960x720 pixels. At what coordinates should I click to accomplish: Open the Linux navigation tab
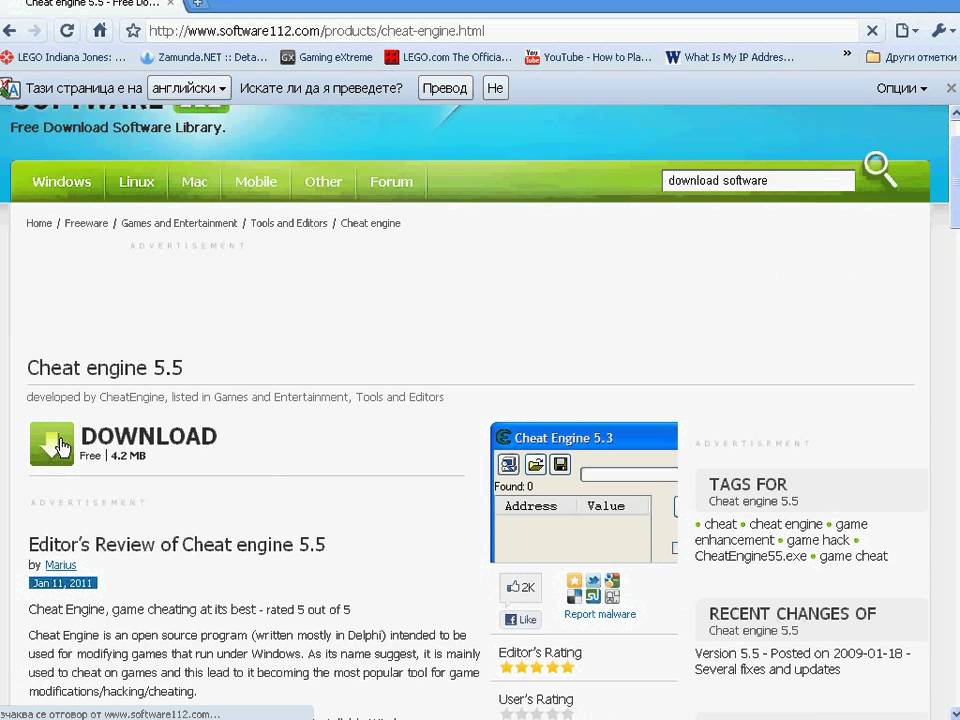137,182
